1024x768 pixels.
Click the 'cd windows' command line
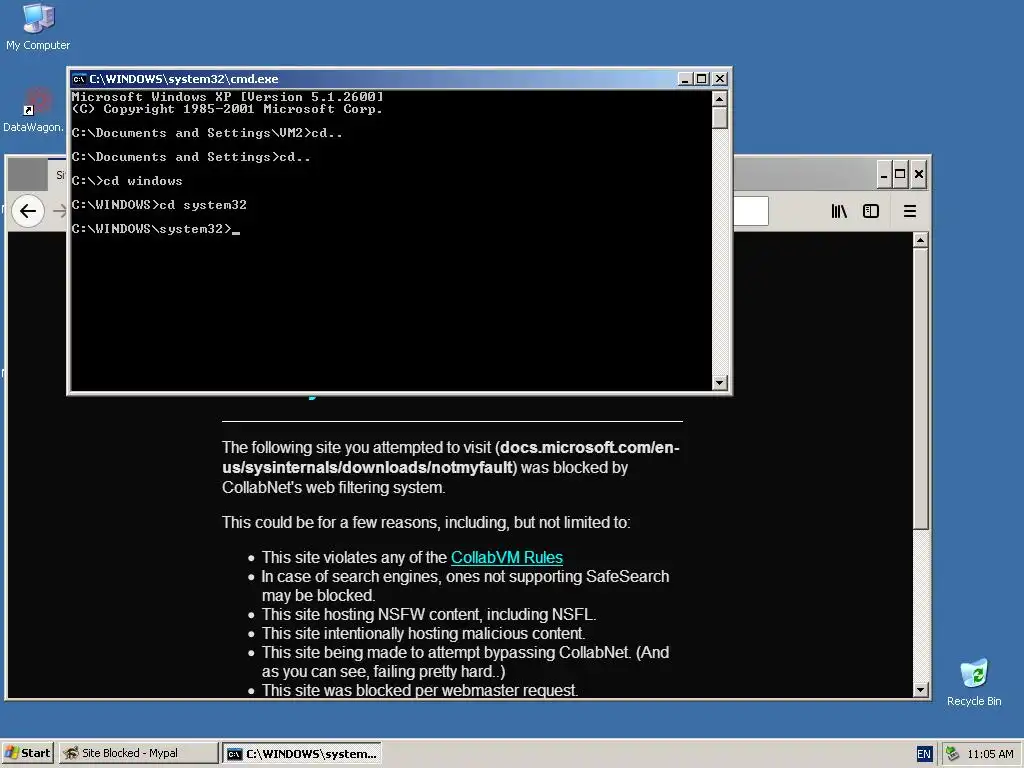click(127, 180)
